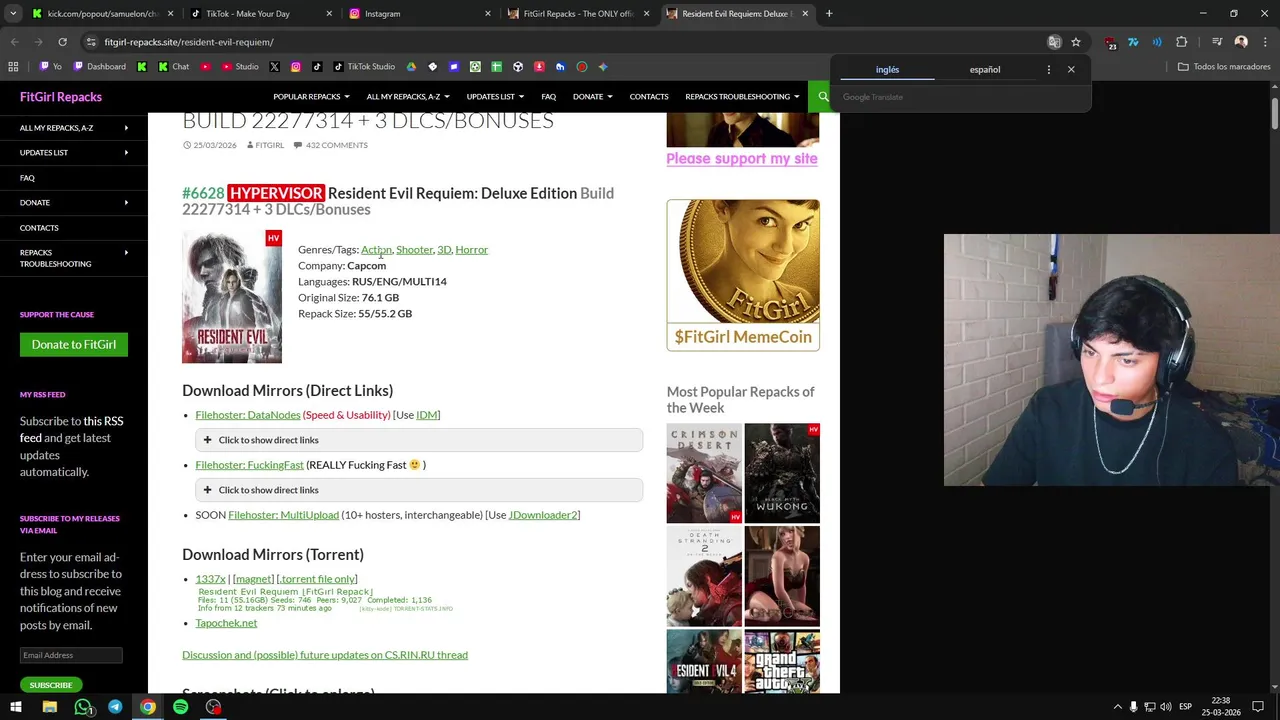The image size is (1280, 720).
Task: Open the tab search dropdown in Chrome
Action: (14, 14)
